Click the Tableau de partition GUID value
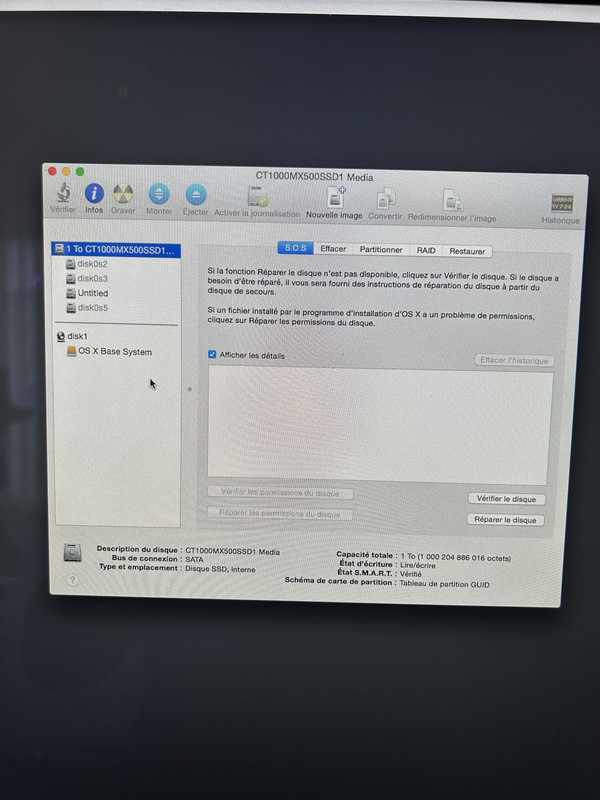The height and width of the screenshot is (800, 600). tap(444, 584)
